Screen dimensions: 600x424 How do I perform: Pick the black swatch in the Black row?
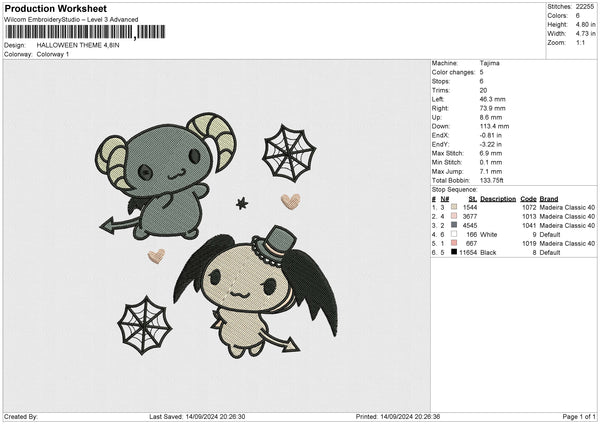pos(454,252)
